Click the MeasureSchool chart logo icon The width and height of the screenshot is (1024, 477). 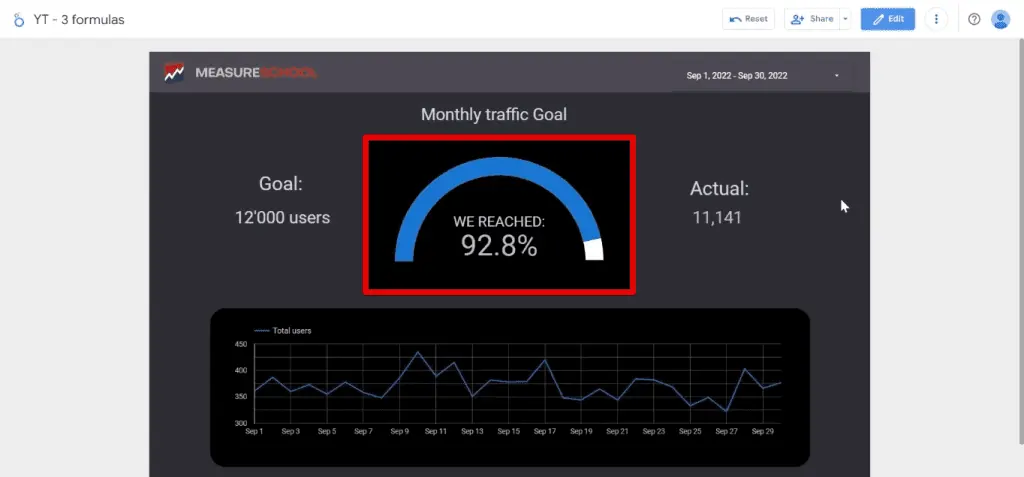(x=175, y=73)
